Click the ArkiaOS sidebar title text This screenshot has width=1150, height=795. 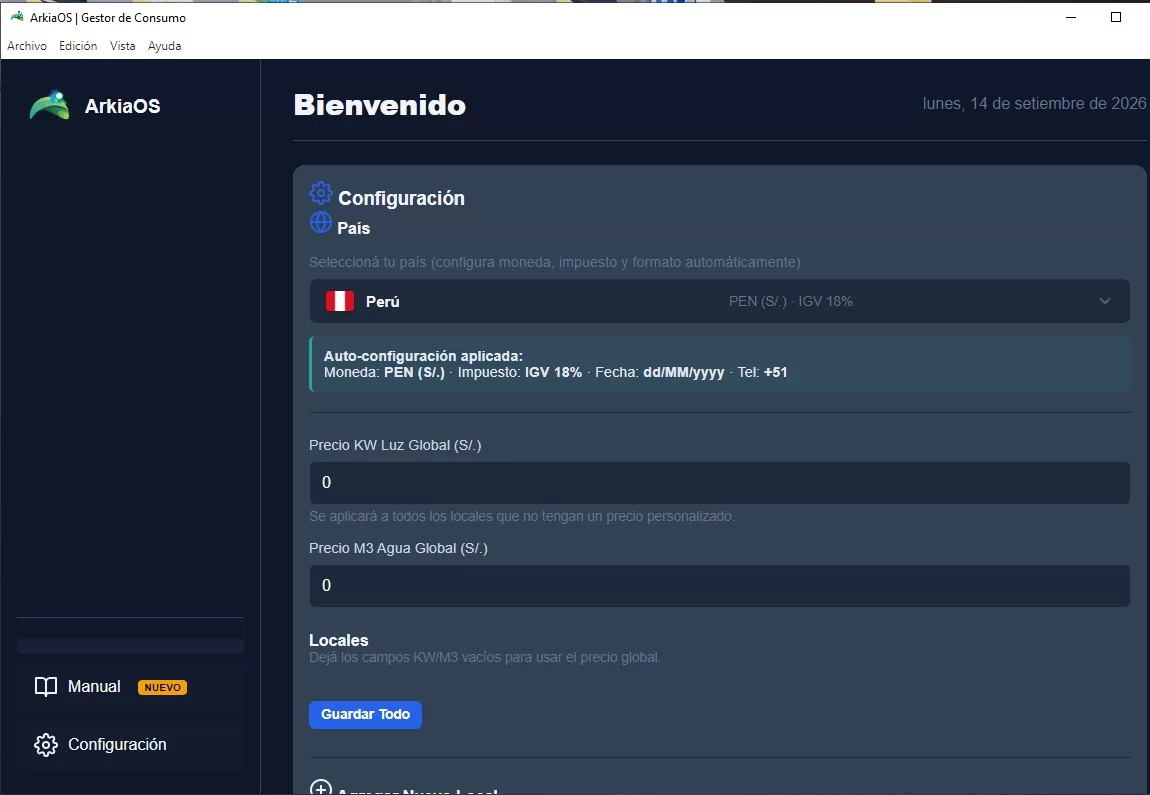pyautogui.click(x=122, y=106)
